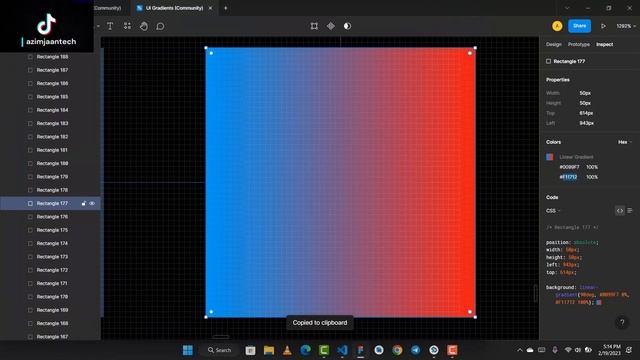Open the tab list chevron in the title bar

coord(567,8)
